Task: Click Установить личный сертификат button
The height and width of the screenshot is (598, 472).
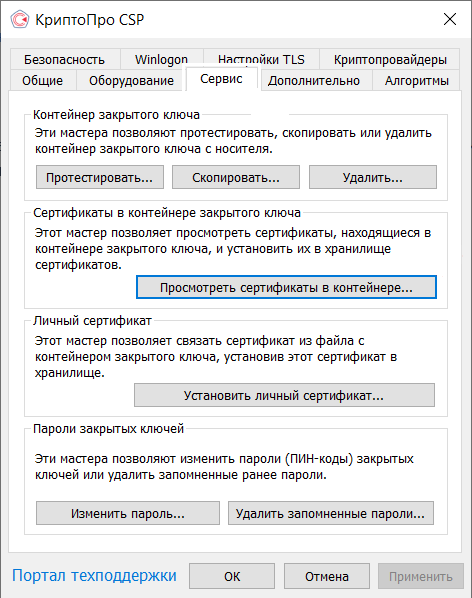Action: [284, 395]
